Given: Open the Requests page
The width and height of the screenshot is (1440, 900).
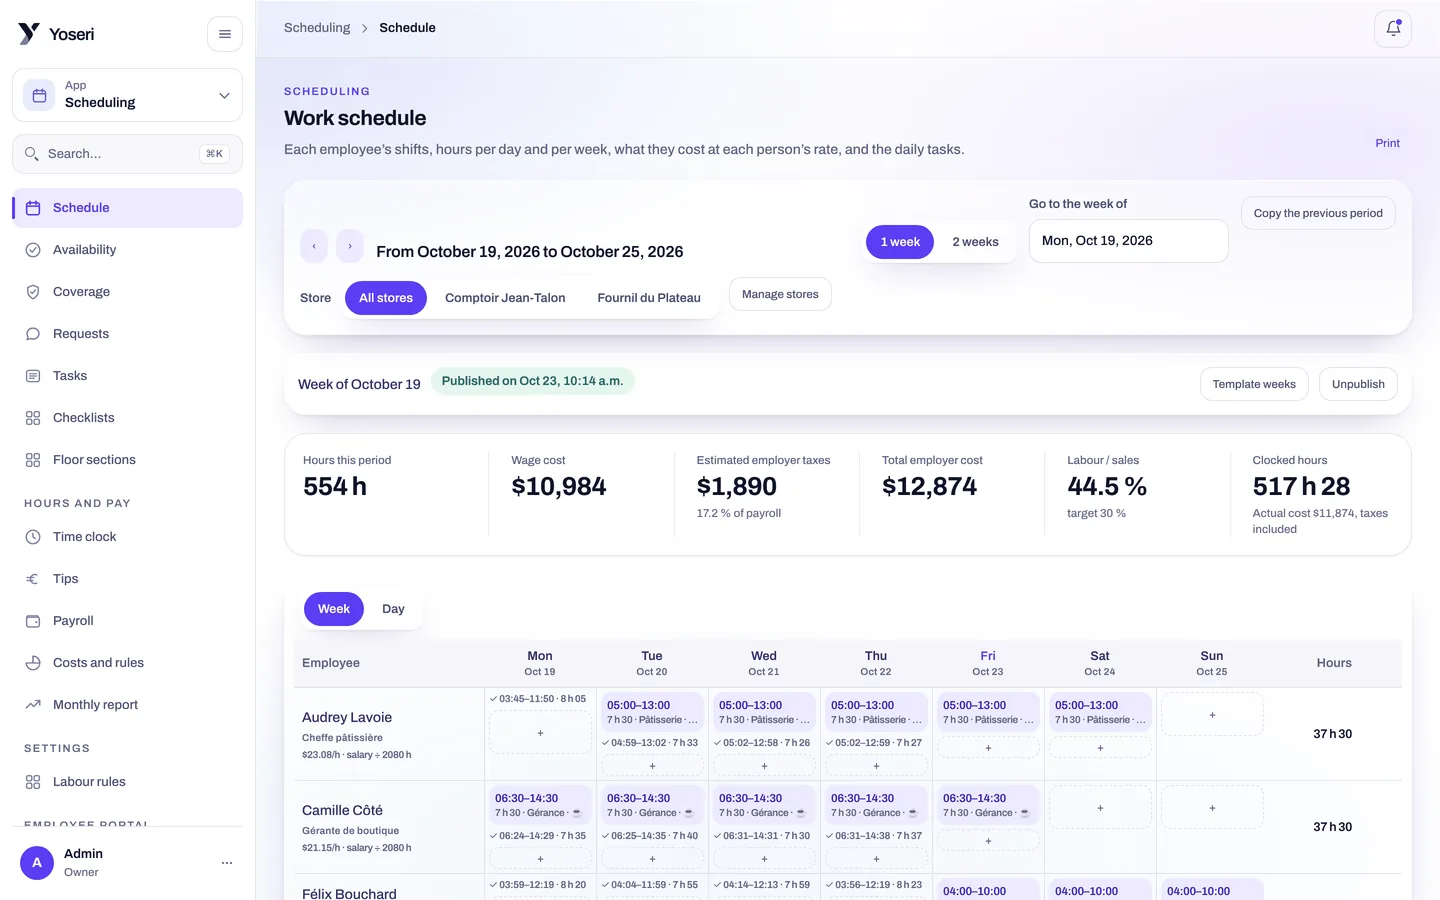Looking at the screenshot, I should point(128,334).
